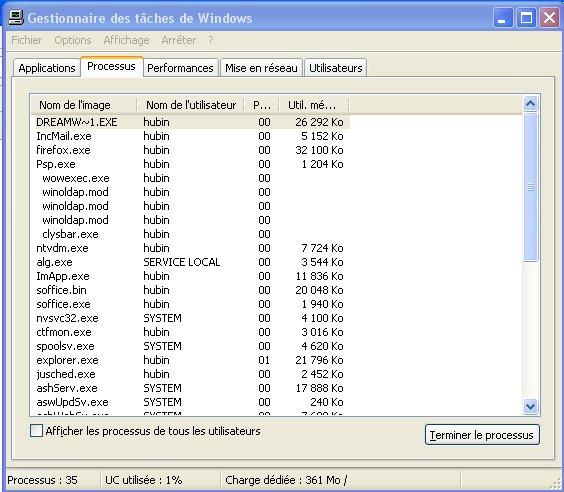Sort by Util. mé... memory column header
This screenshot has width=564, height=492.
[x=314, y=105]
